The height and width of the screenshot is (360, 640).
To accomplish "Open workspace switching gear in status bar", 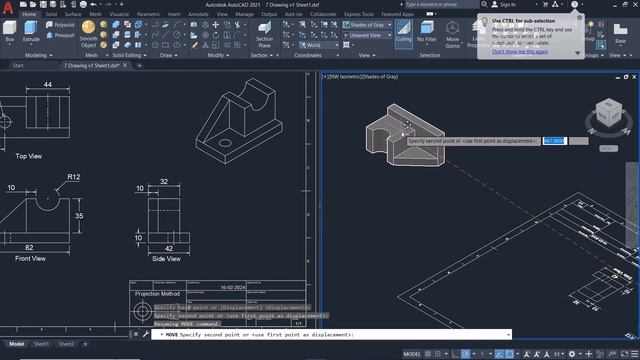I will [572, 354].
